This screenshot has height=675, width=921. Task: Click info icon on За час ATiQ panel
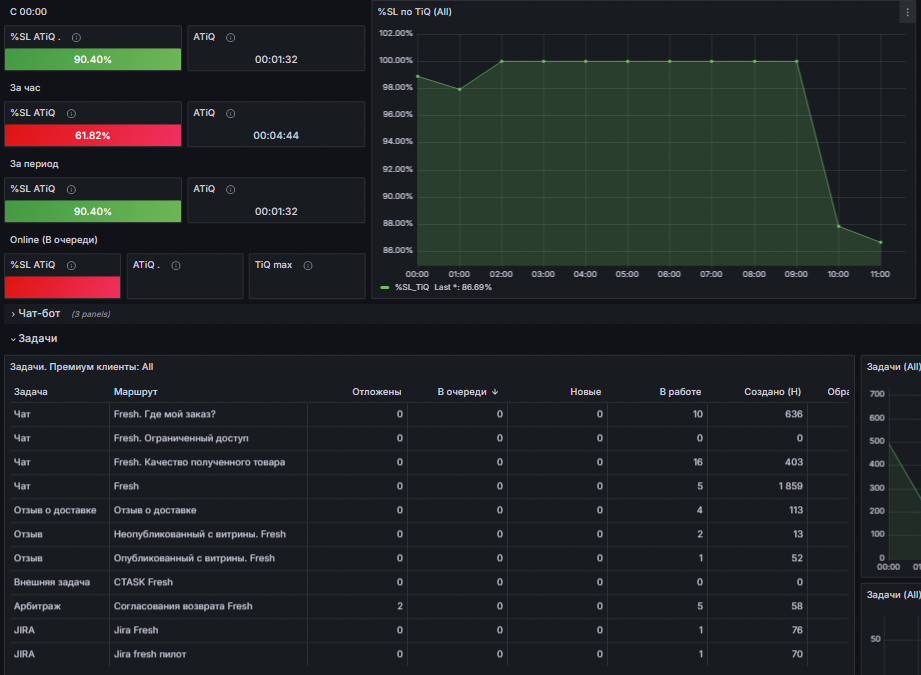[231, 113]
